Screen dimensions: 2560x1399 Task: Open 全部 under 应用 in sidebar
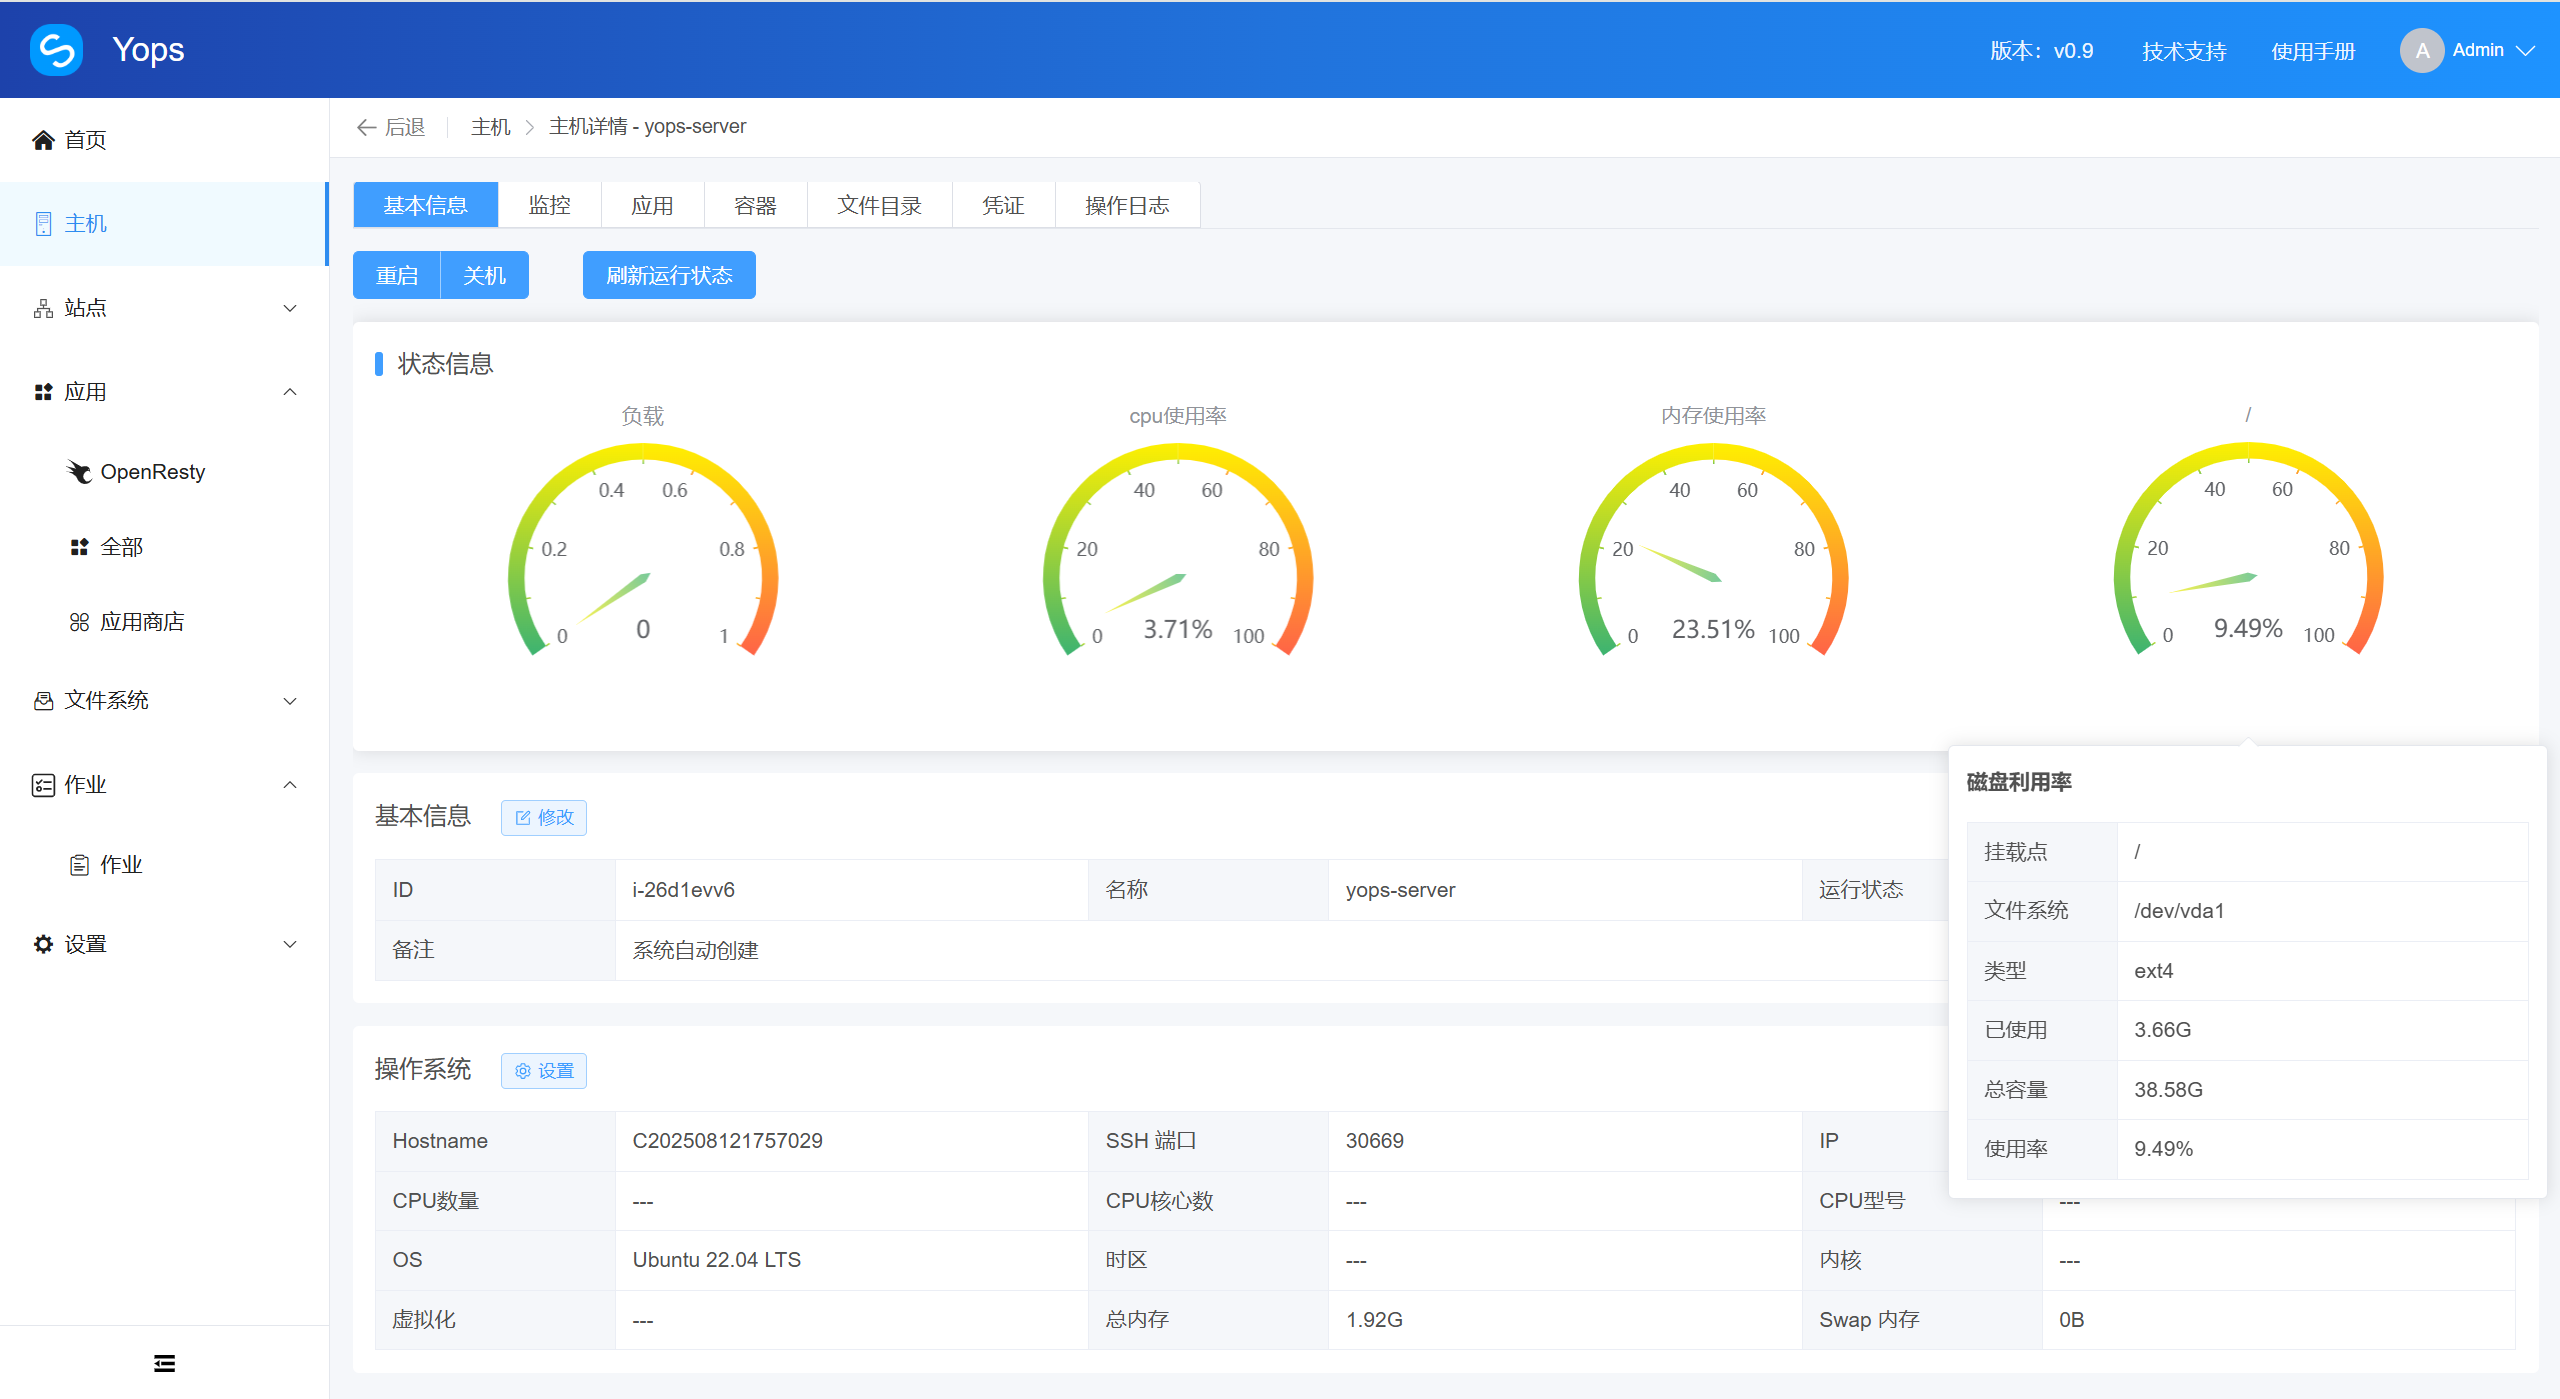[164, 547]
